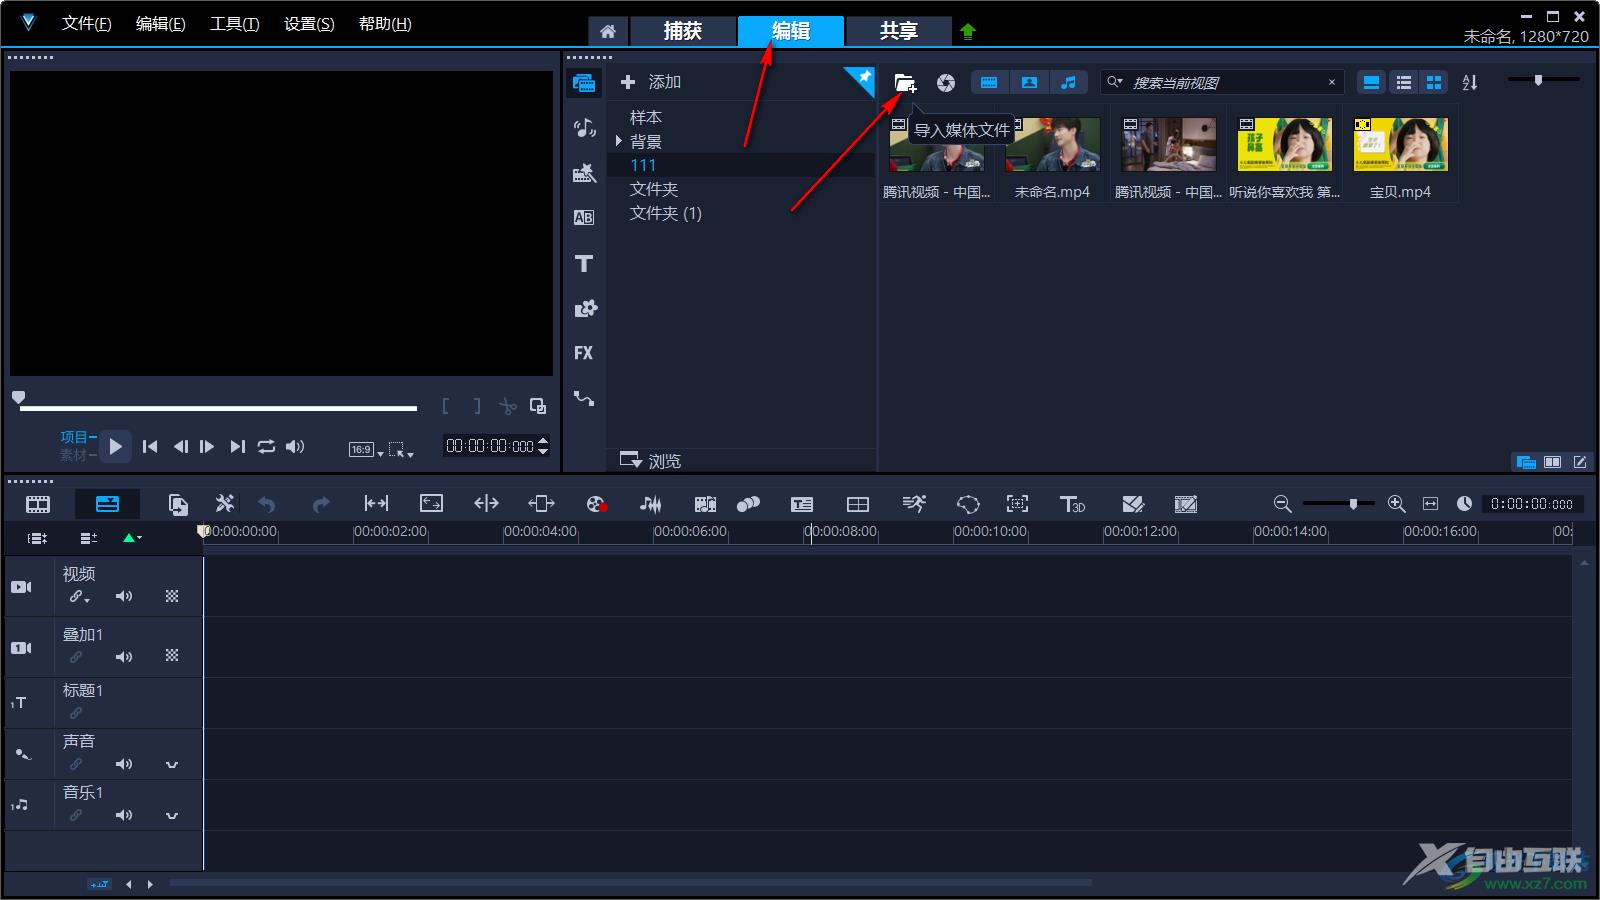Screen dimensions: 1600x900
Task: Switch to the 共享 tab
Action: pyautogui.click(x=898, y=31)
